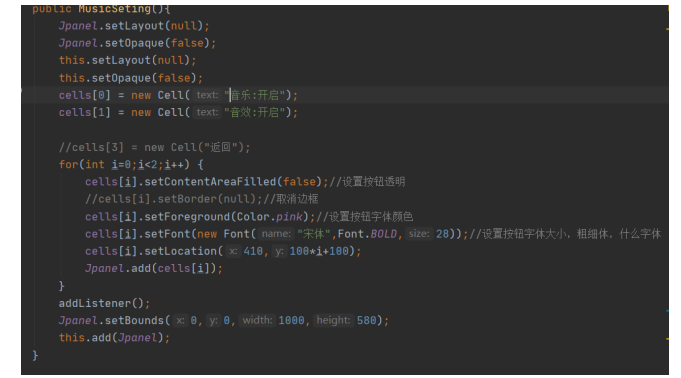Click the font name string "宋体"
681x378 pixels.
tap(314, 234)
